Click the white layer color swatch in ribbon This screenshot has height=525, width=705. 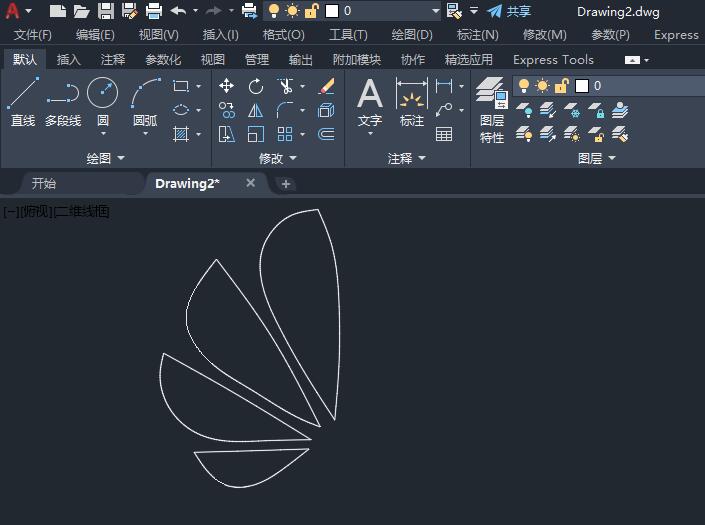(x=582, y=85)
